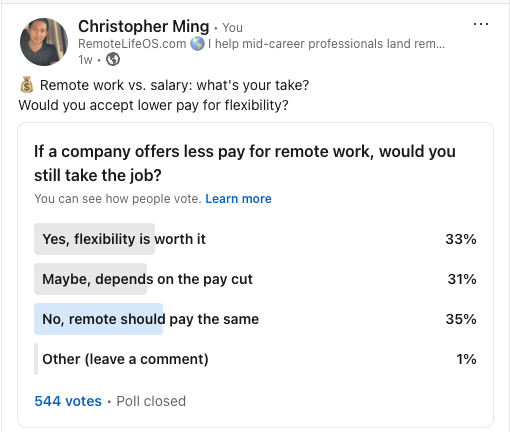The image size is (510, 432).
Task: Open Christopher Ming's profile via name
Action: point(144,26)
